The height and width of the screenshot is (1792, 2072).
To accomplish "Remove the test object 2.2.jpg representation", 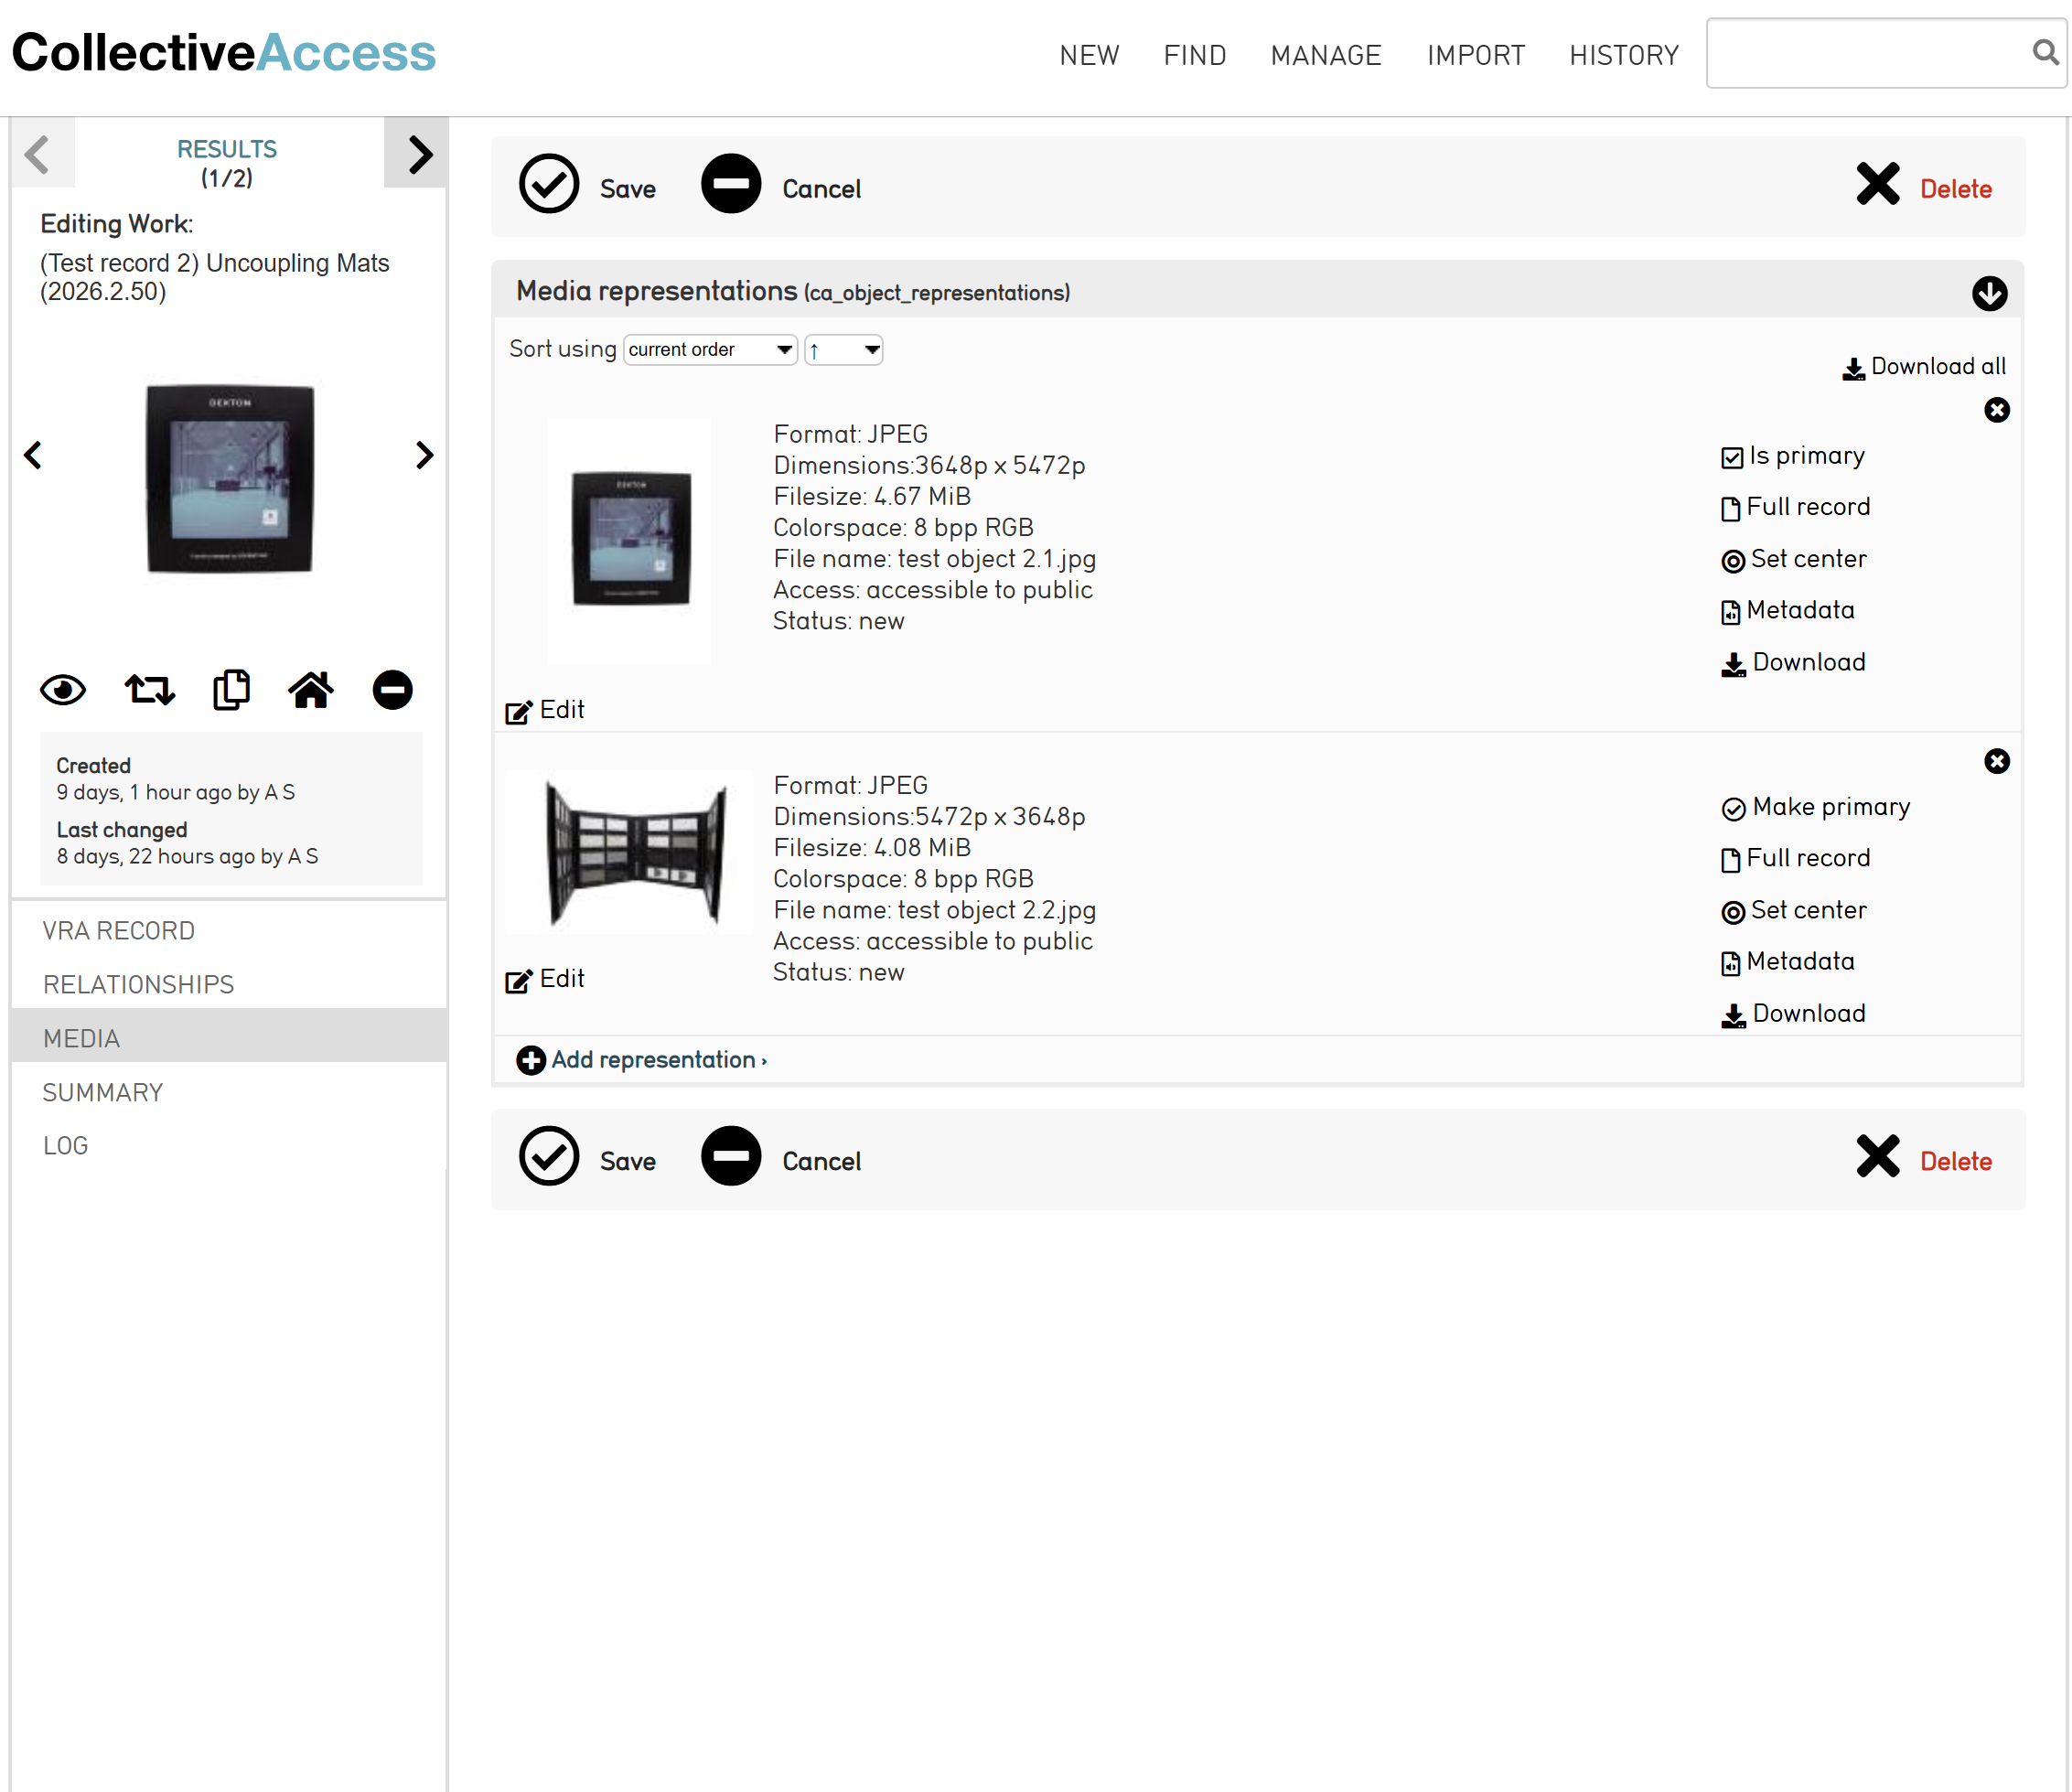I will pyautogui.click(x=1996, y=761).
